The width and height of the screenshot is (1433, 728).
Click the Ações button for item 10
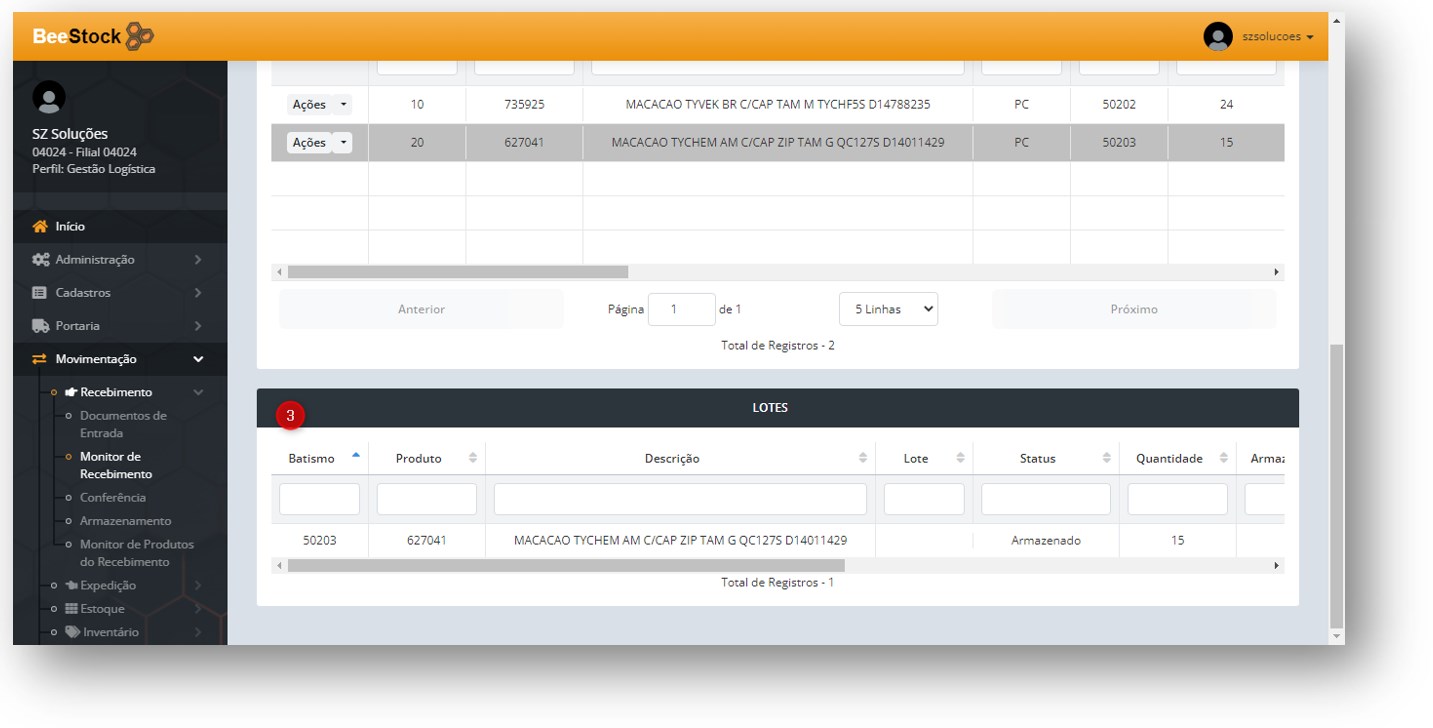click(308, 105)
